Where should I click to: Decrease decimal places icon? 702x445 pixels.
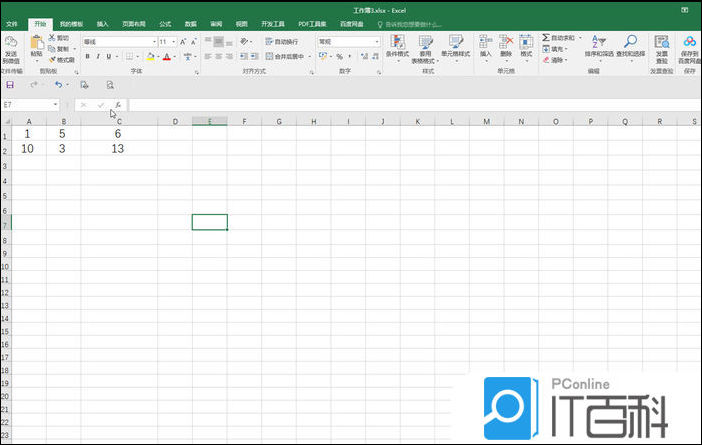376,56
